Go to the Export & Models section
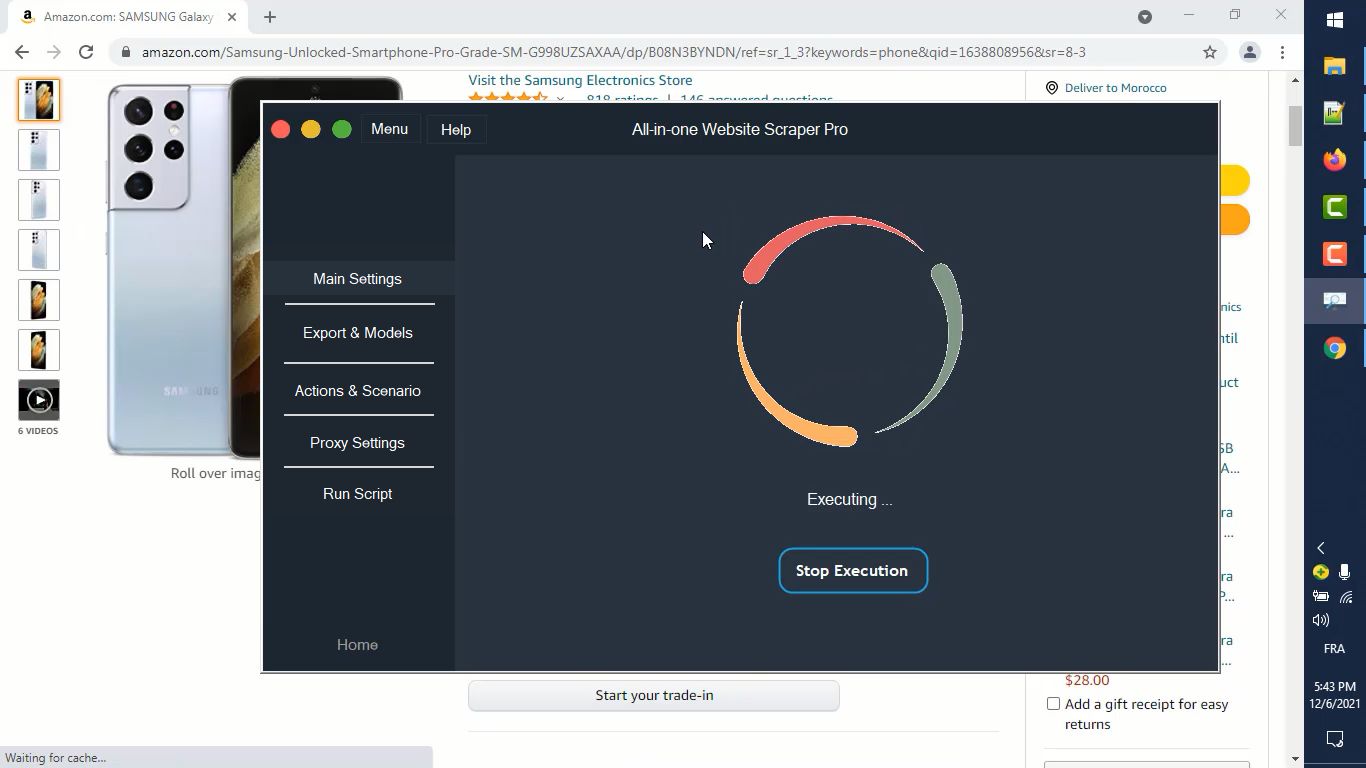 tap(358, 333)
